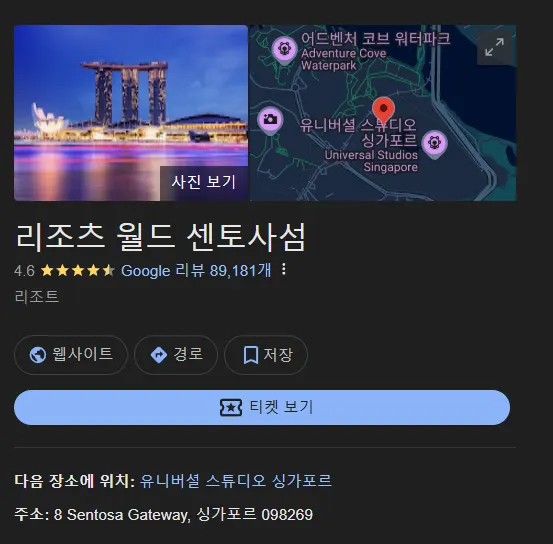
Task: Click the Adventure Cove Waterpark map pin
Action: (284, 50)
